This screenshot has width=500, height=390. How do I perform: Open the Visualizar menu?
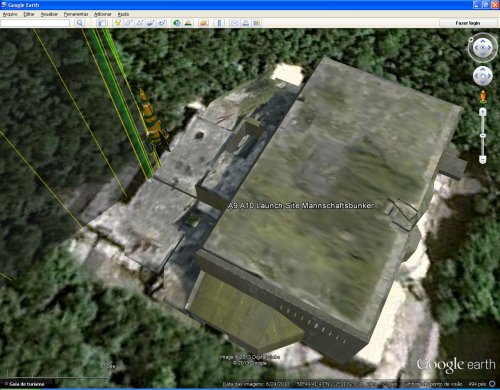(49, 14)
